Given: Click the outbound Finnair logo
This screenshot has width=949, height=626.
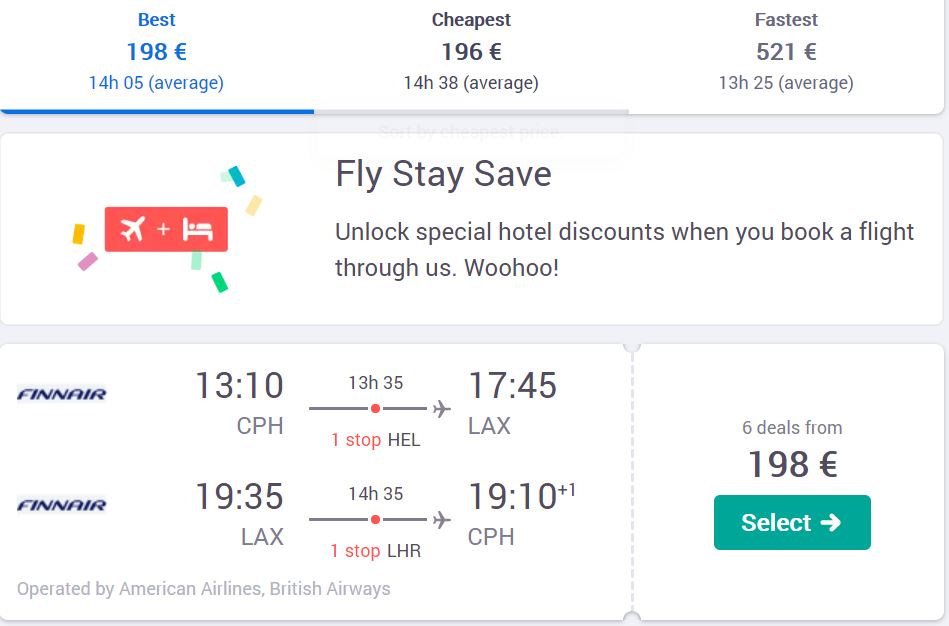Looking at the screenshot, I should (62, 394).
